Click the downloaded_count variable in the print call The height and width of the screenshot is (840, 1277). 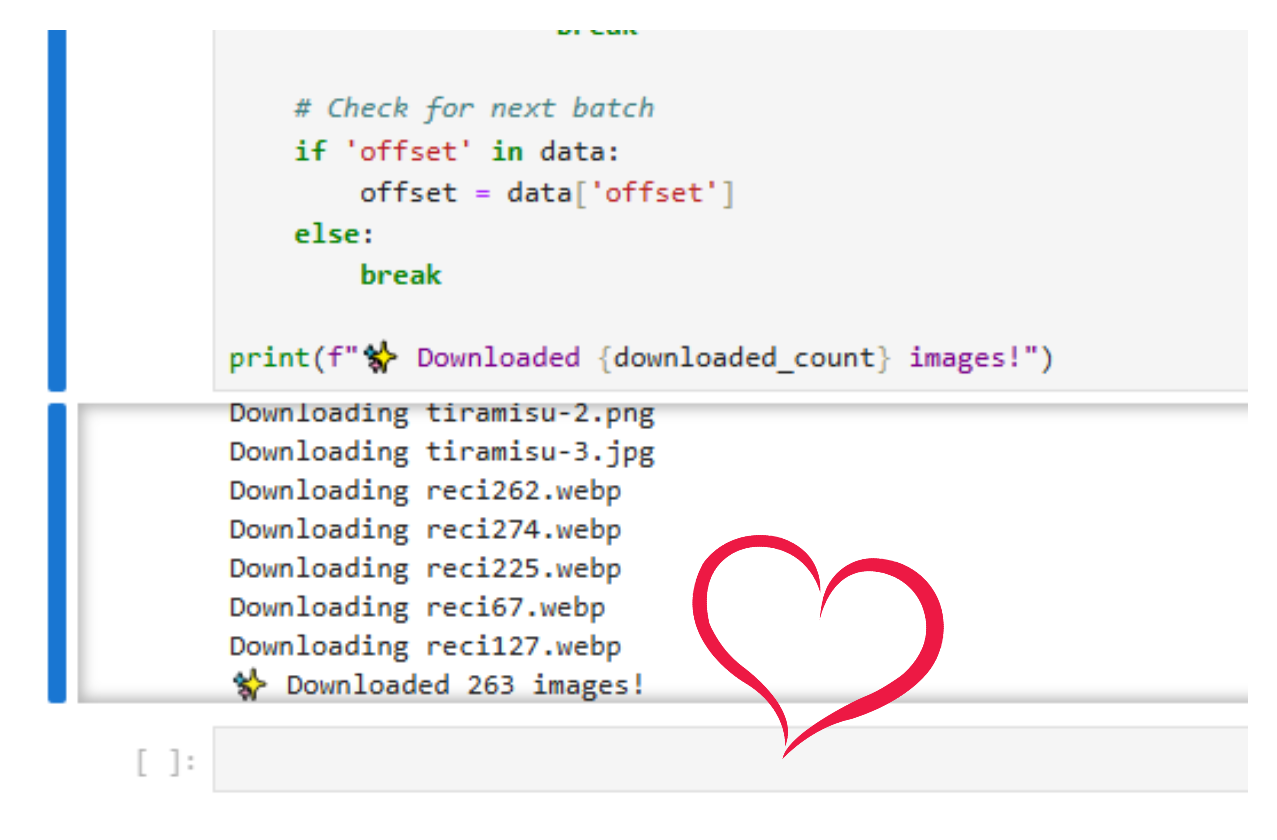[745, 356]
